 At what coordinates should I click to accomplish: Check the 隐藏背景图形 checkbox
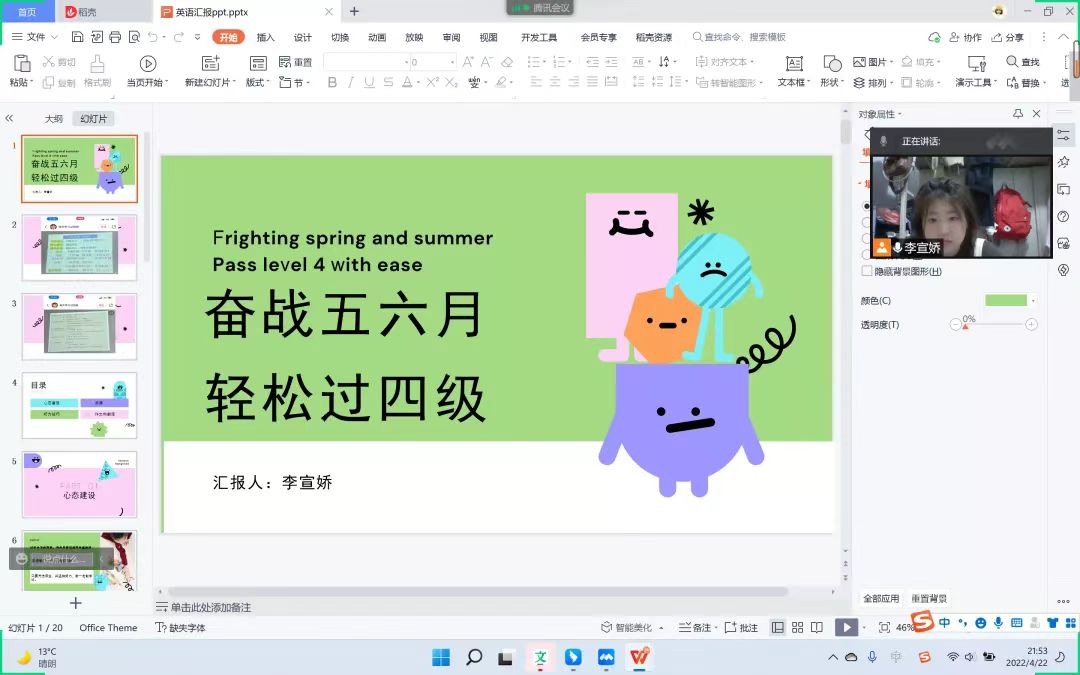pos(867,271)
